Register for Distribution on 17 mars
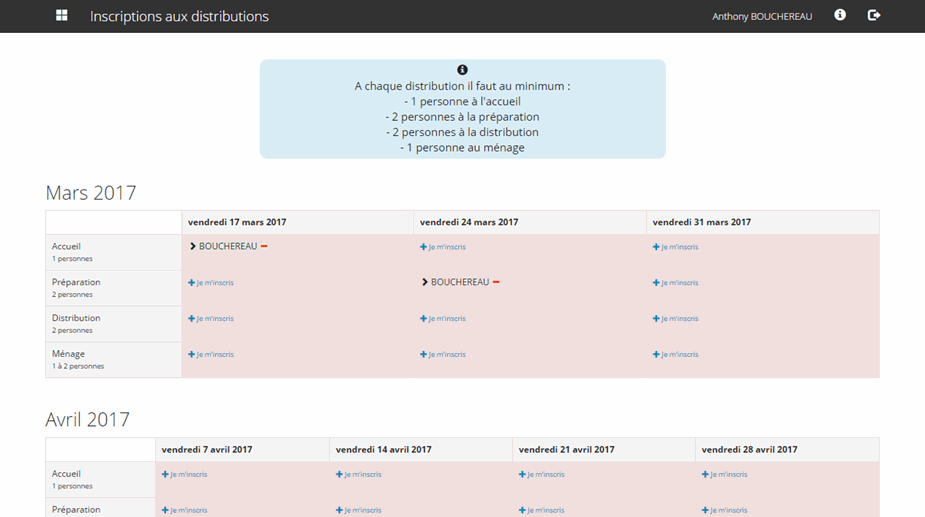The width and height of the screenshot is (925, 517). 211,319
